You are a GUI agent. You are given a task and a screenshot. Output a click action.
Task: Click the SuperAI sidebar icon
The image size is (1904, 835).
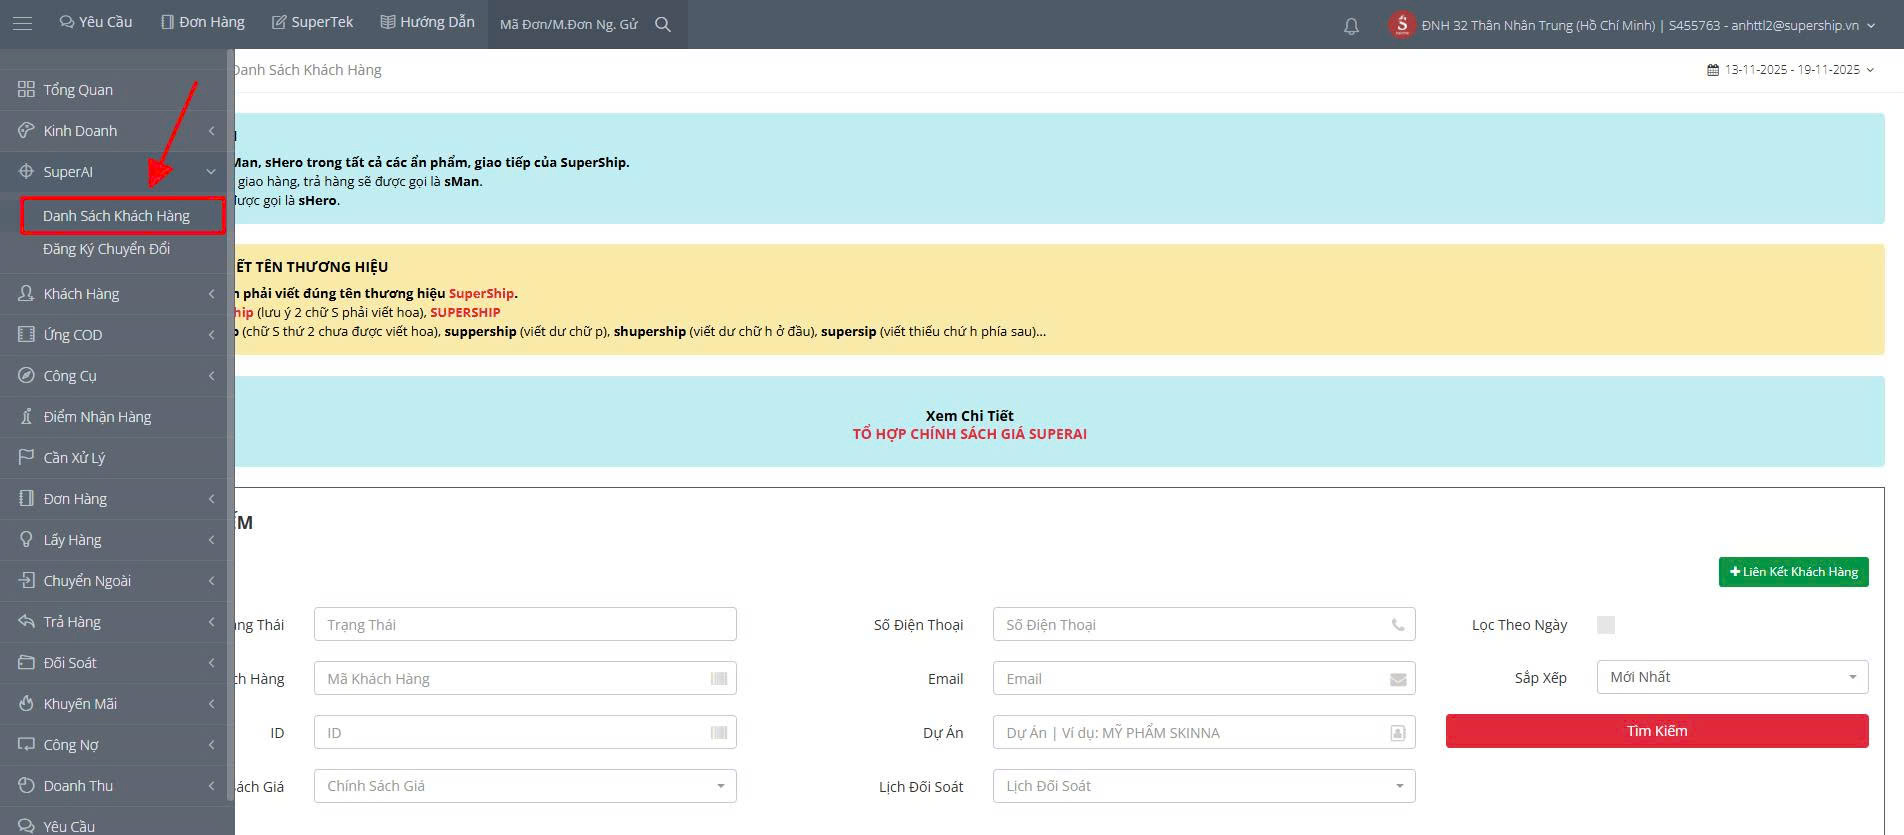point(26,172)
